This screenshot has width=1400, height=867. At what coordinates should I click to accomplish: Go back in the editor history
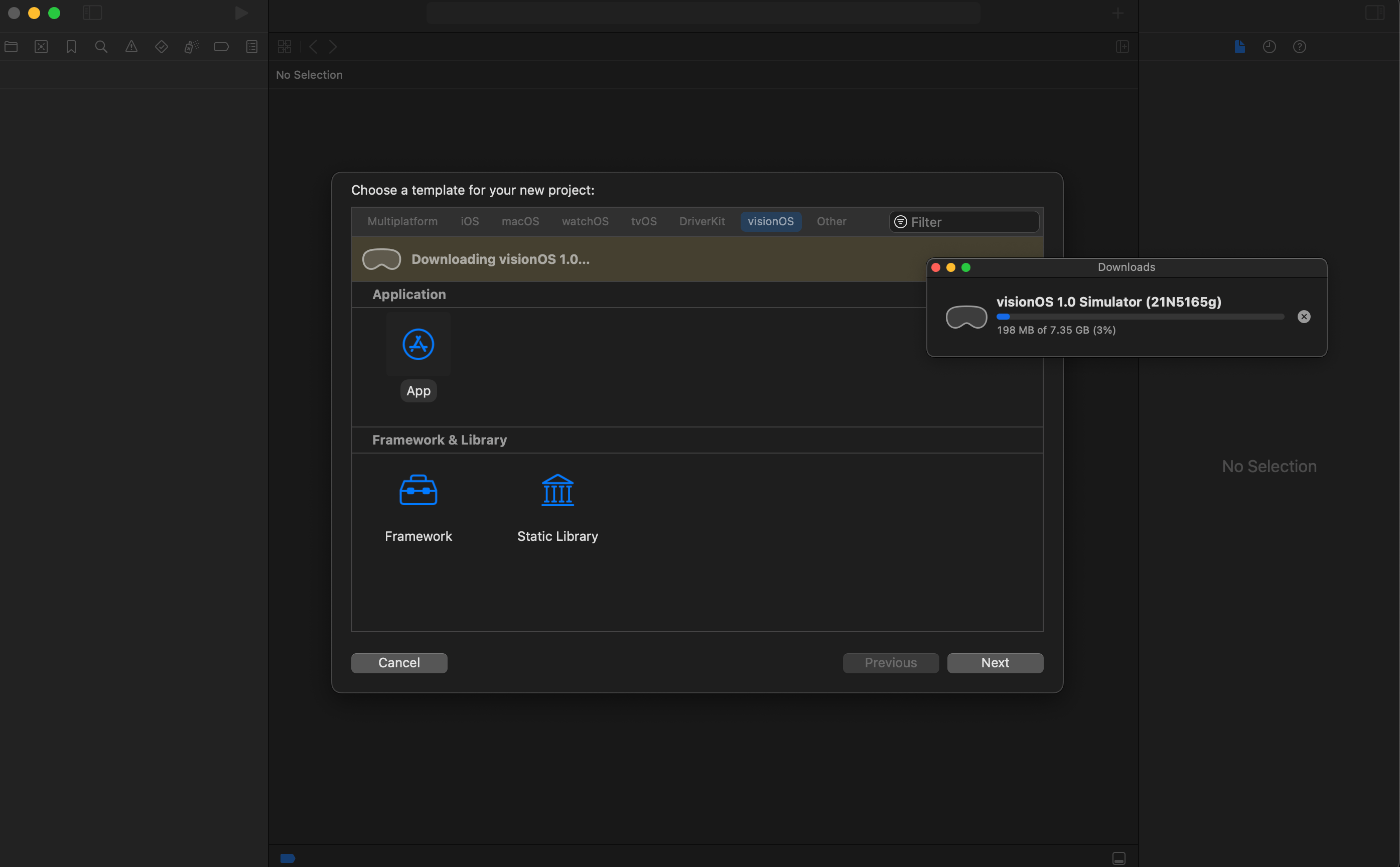(313, 47)
